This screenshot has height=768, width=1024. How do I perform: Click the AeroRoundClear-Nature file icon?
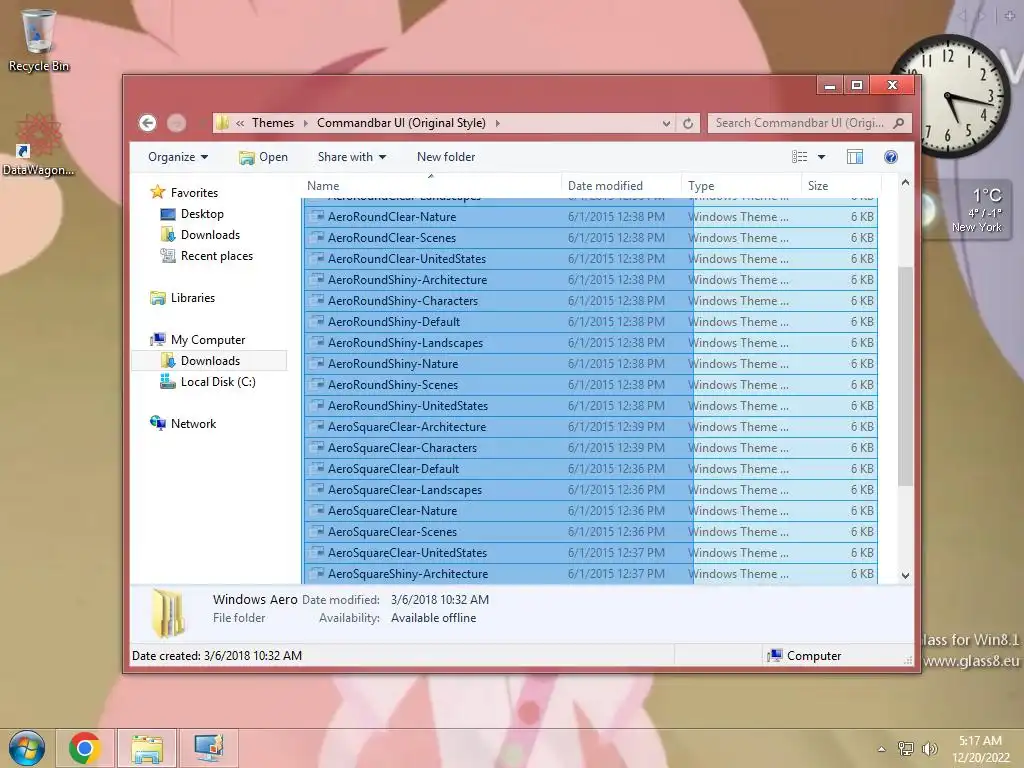[x=317, y=216]
